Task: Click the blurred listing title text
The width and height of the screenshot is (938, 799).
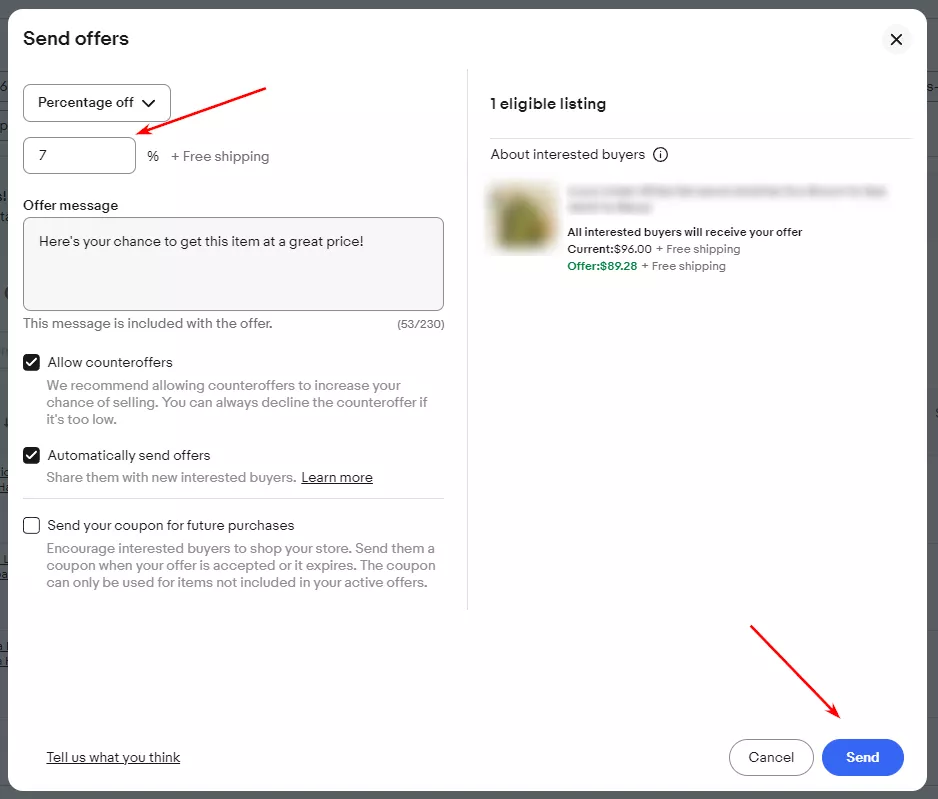Action: (726, 199)
